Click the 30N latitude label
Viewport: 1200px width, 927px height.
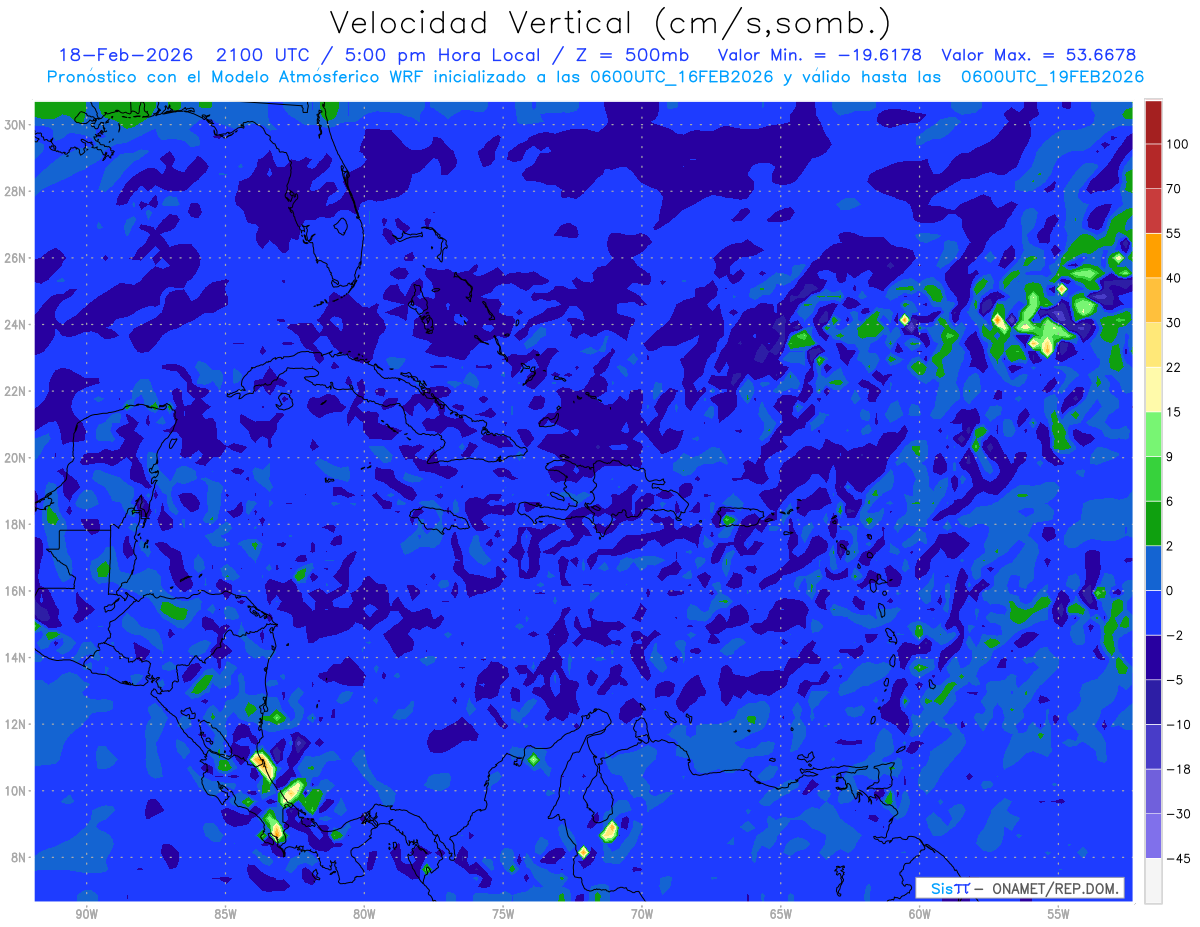point(15,124)
